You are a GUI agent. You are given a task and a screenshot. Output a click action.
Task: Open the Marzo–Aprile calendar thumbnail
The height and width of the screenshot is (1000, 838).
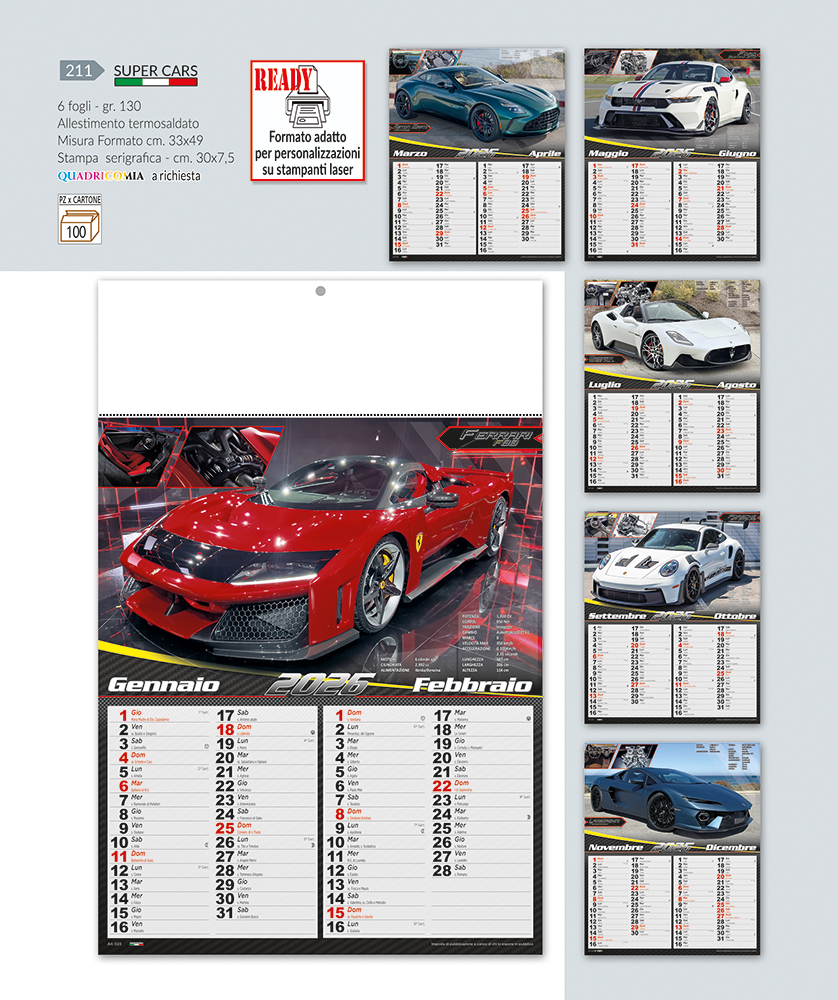[x=477, y=154]
